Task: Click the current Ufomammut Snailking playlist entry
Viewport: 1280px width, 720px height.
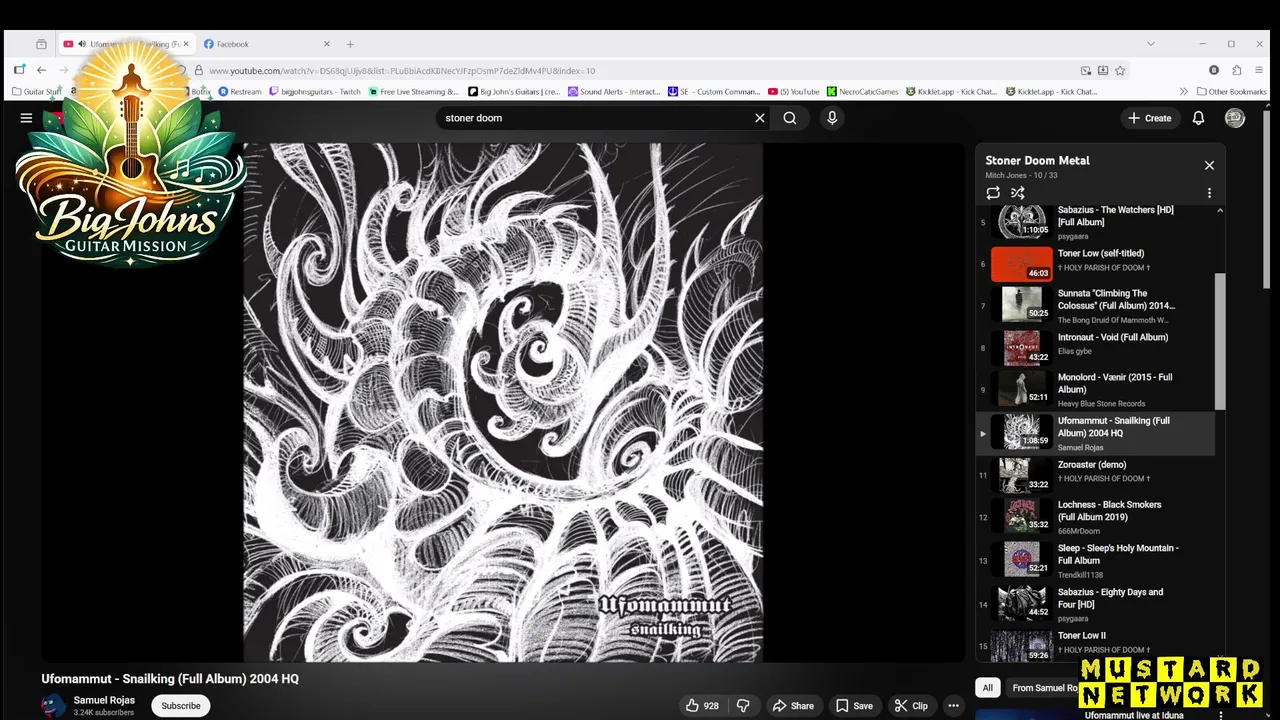Action: (1096, 433)
